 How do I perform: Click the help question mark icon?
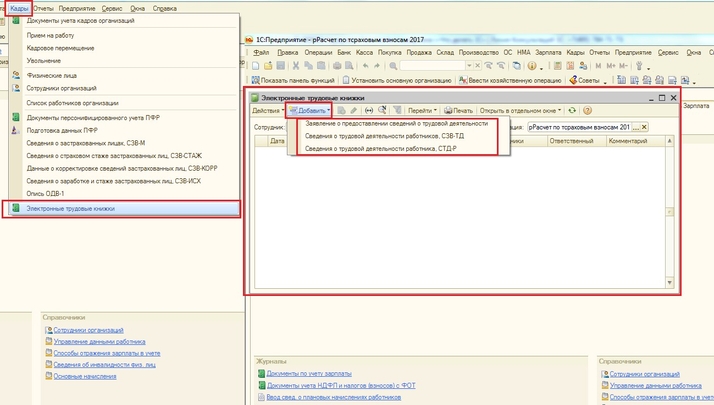[588, 110]
